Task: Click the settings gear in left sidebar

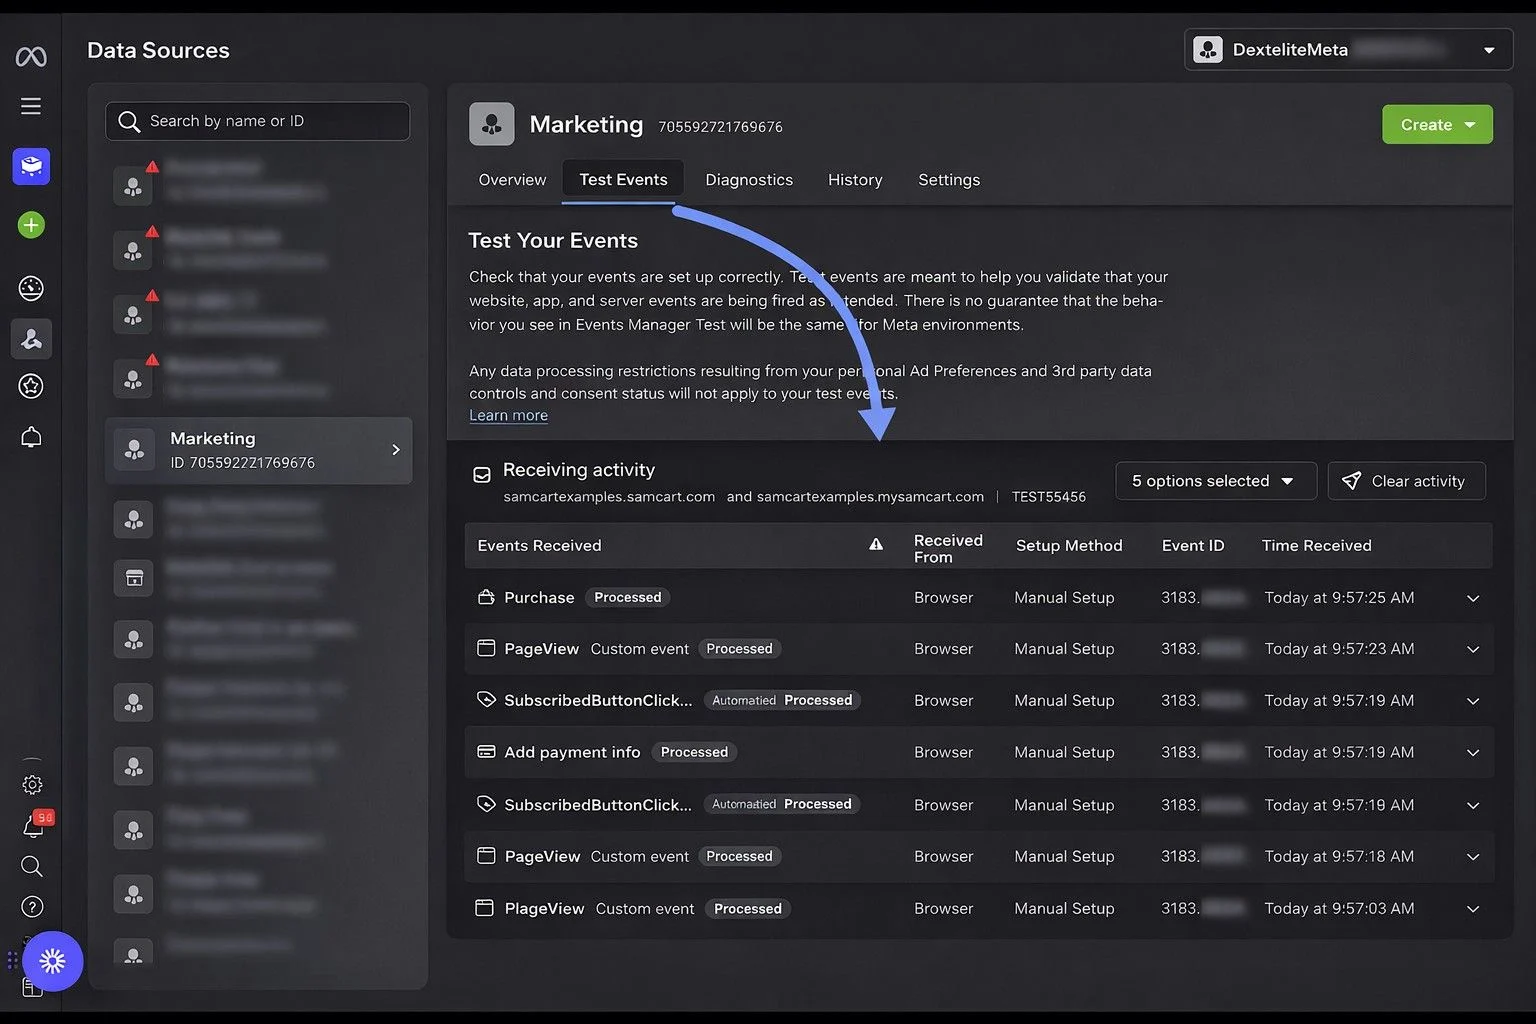Action: tap(32, 785)
